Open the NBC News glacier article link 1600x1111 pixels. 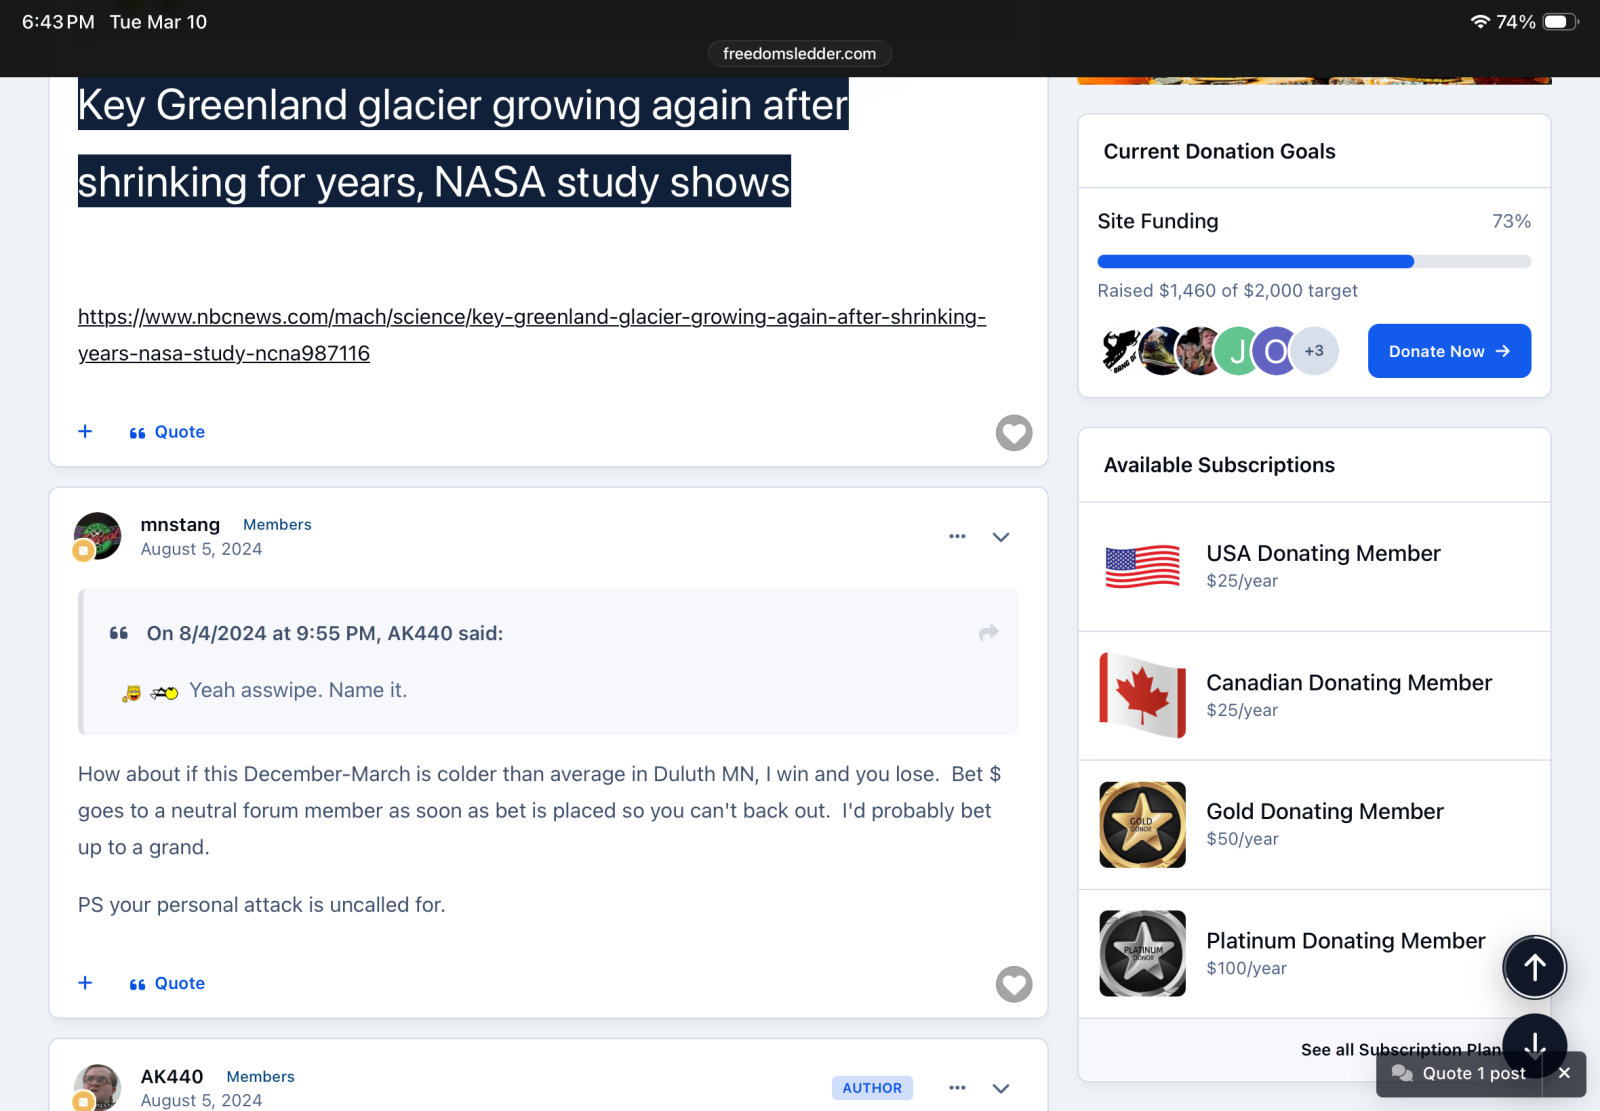click(531, 318)
